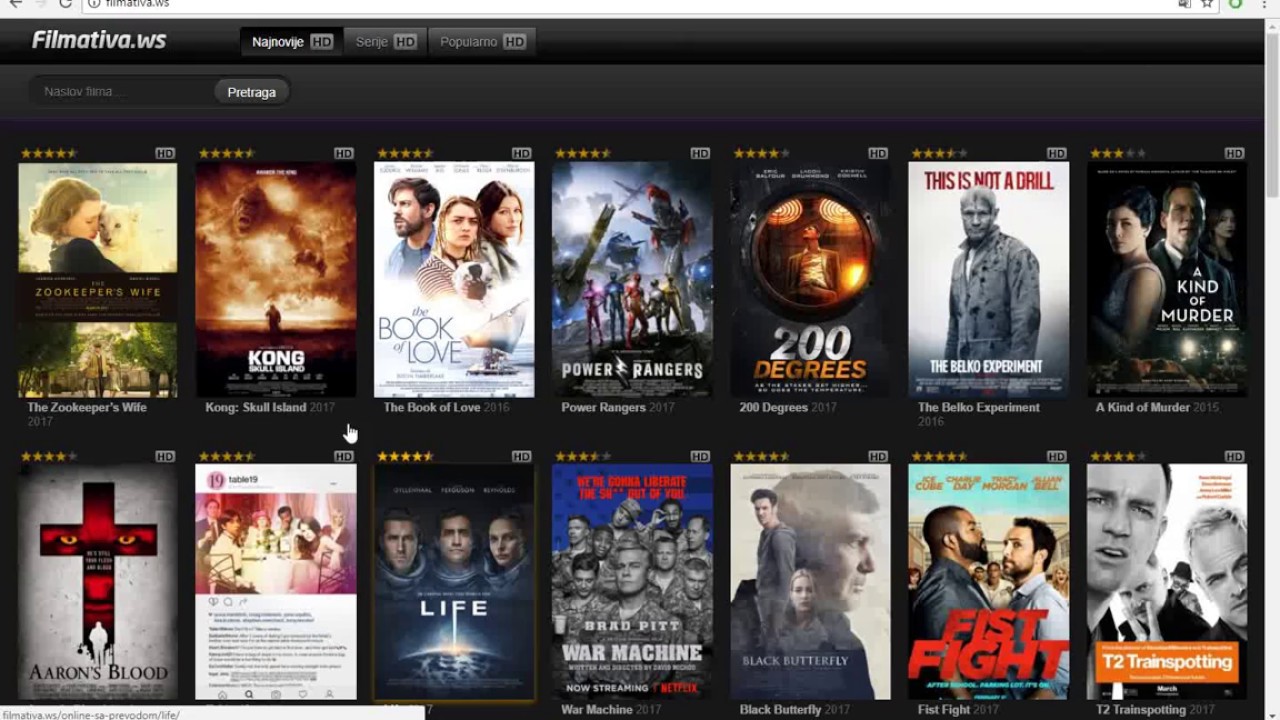
Task: Click HD badge above Life poster
Action: click(522, 456)
